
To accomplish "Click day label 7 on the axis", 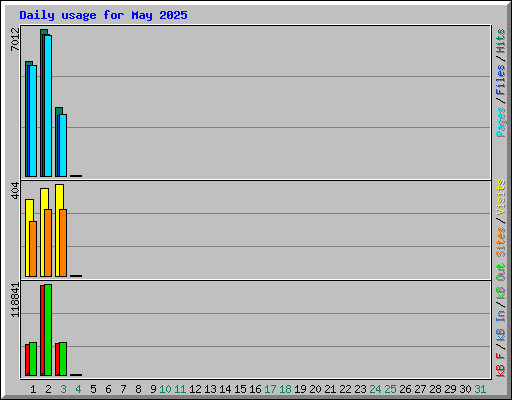I will point(123,389).
